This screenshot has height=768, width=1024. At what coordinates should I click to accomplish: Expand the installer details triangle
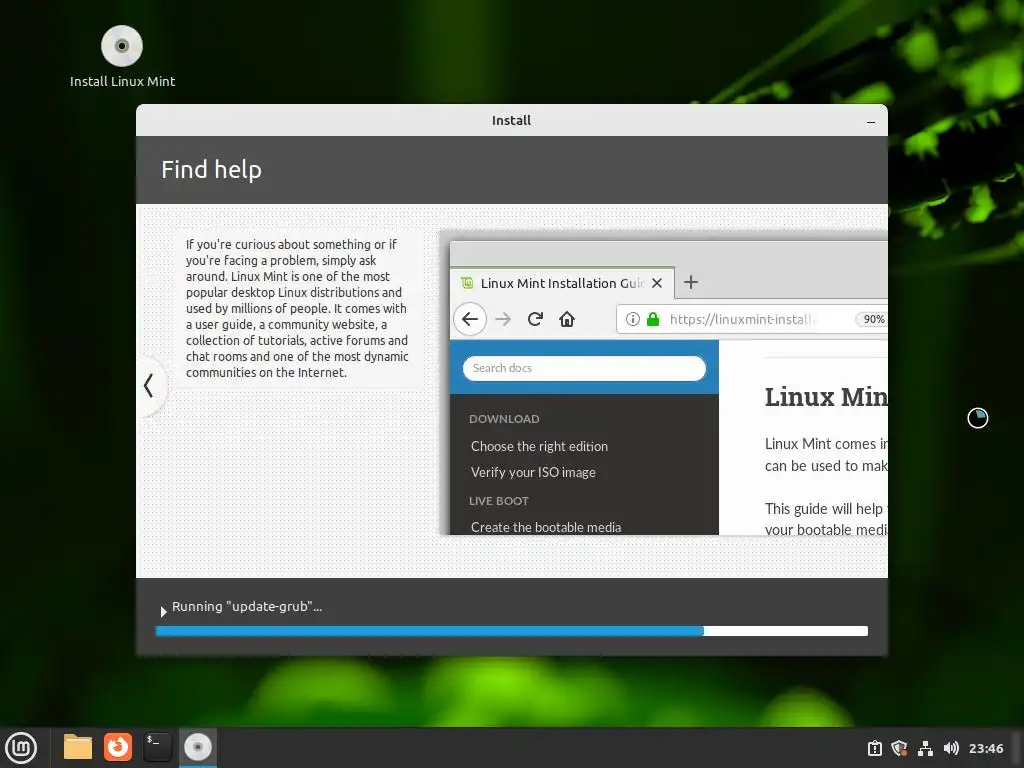(x=163, y=611)
